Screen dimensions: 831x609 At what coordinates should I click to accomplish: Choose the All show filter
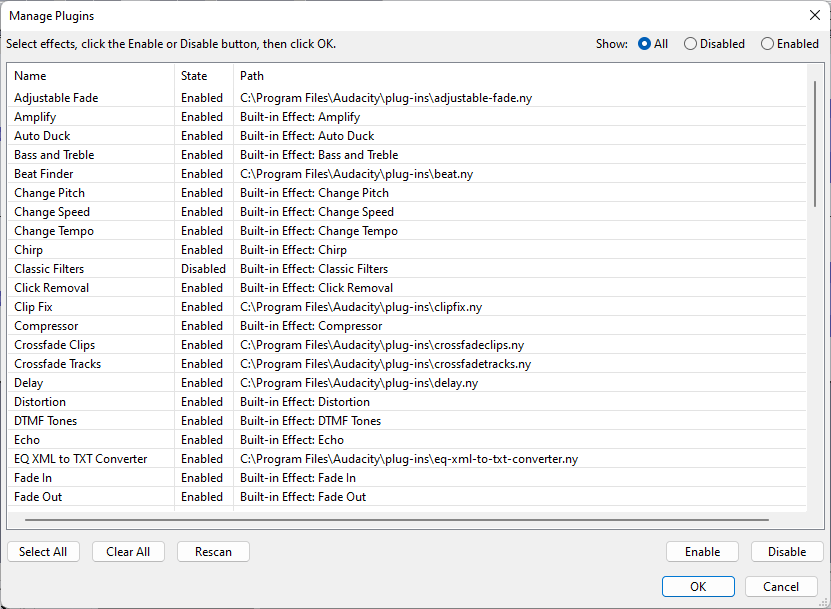point(644,43)
